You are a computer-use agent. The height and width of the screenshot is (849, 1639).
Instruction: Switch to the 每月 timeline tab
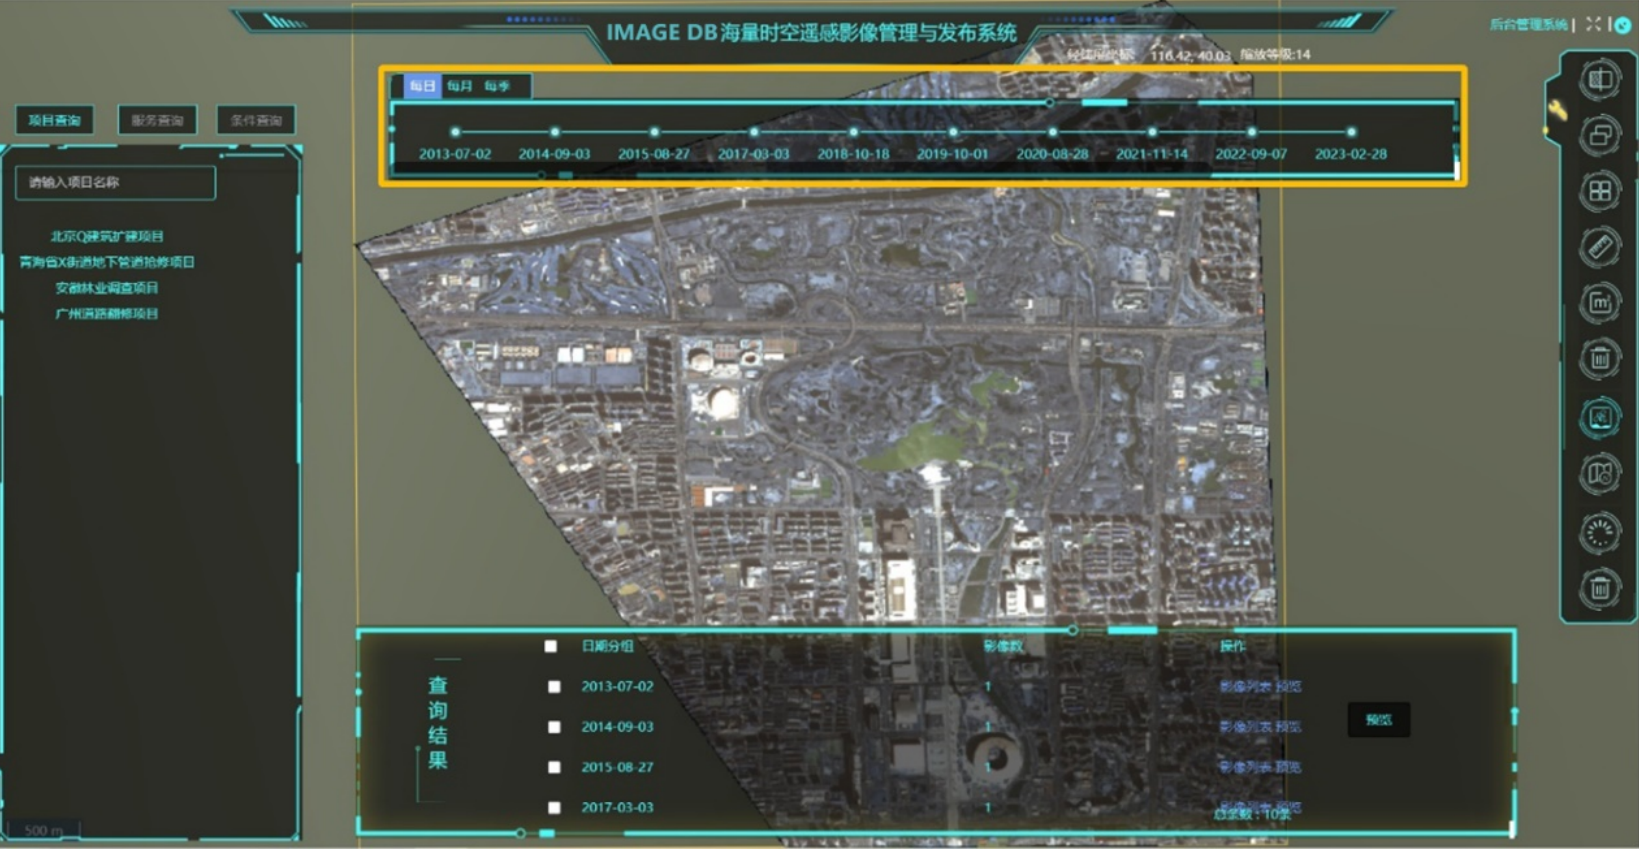point(460,86)
